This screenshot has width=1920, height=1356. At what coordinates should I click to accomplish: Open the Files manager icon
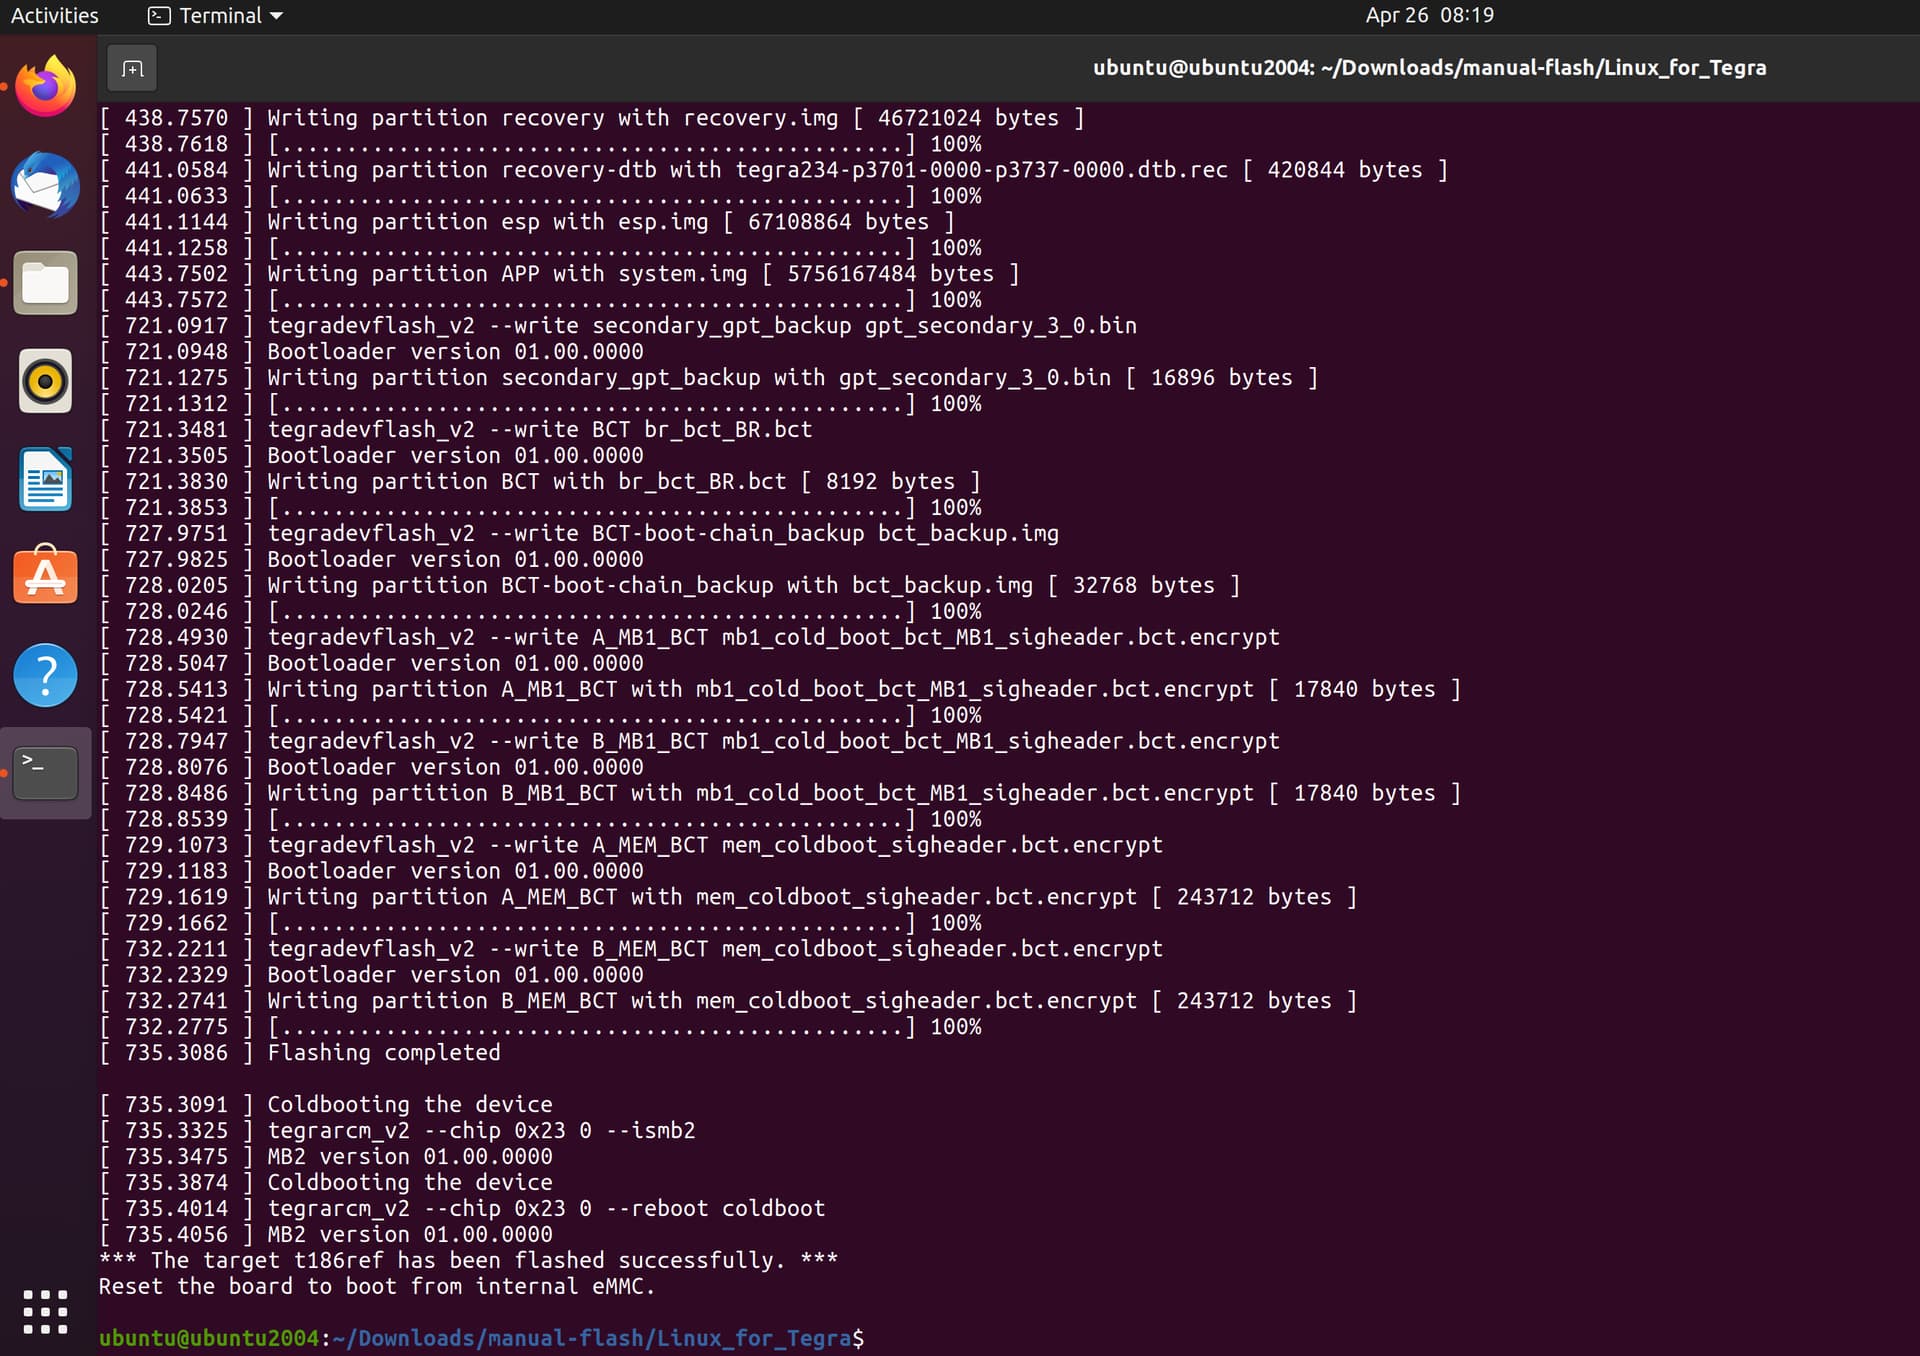45,283
